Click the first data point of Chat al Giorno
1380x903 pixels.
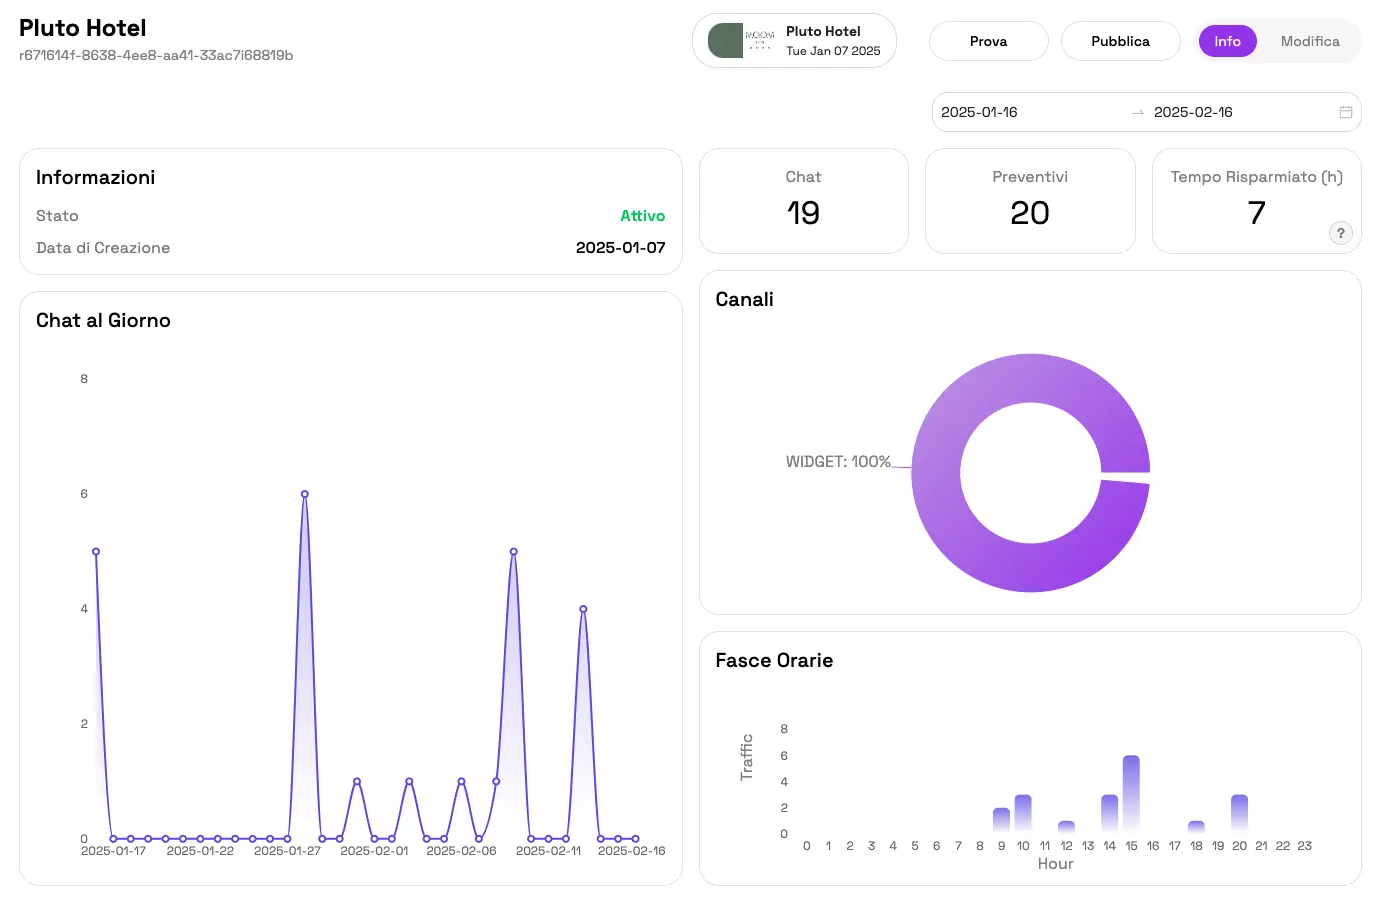pyautogui.click(x=96, y=552)
